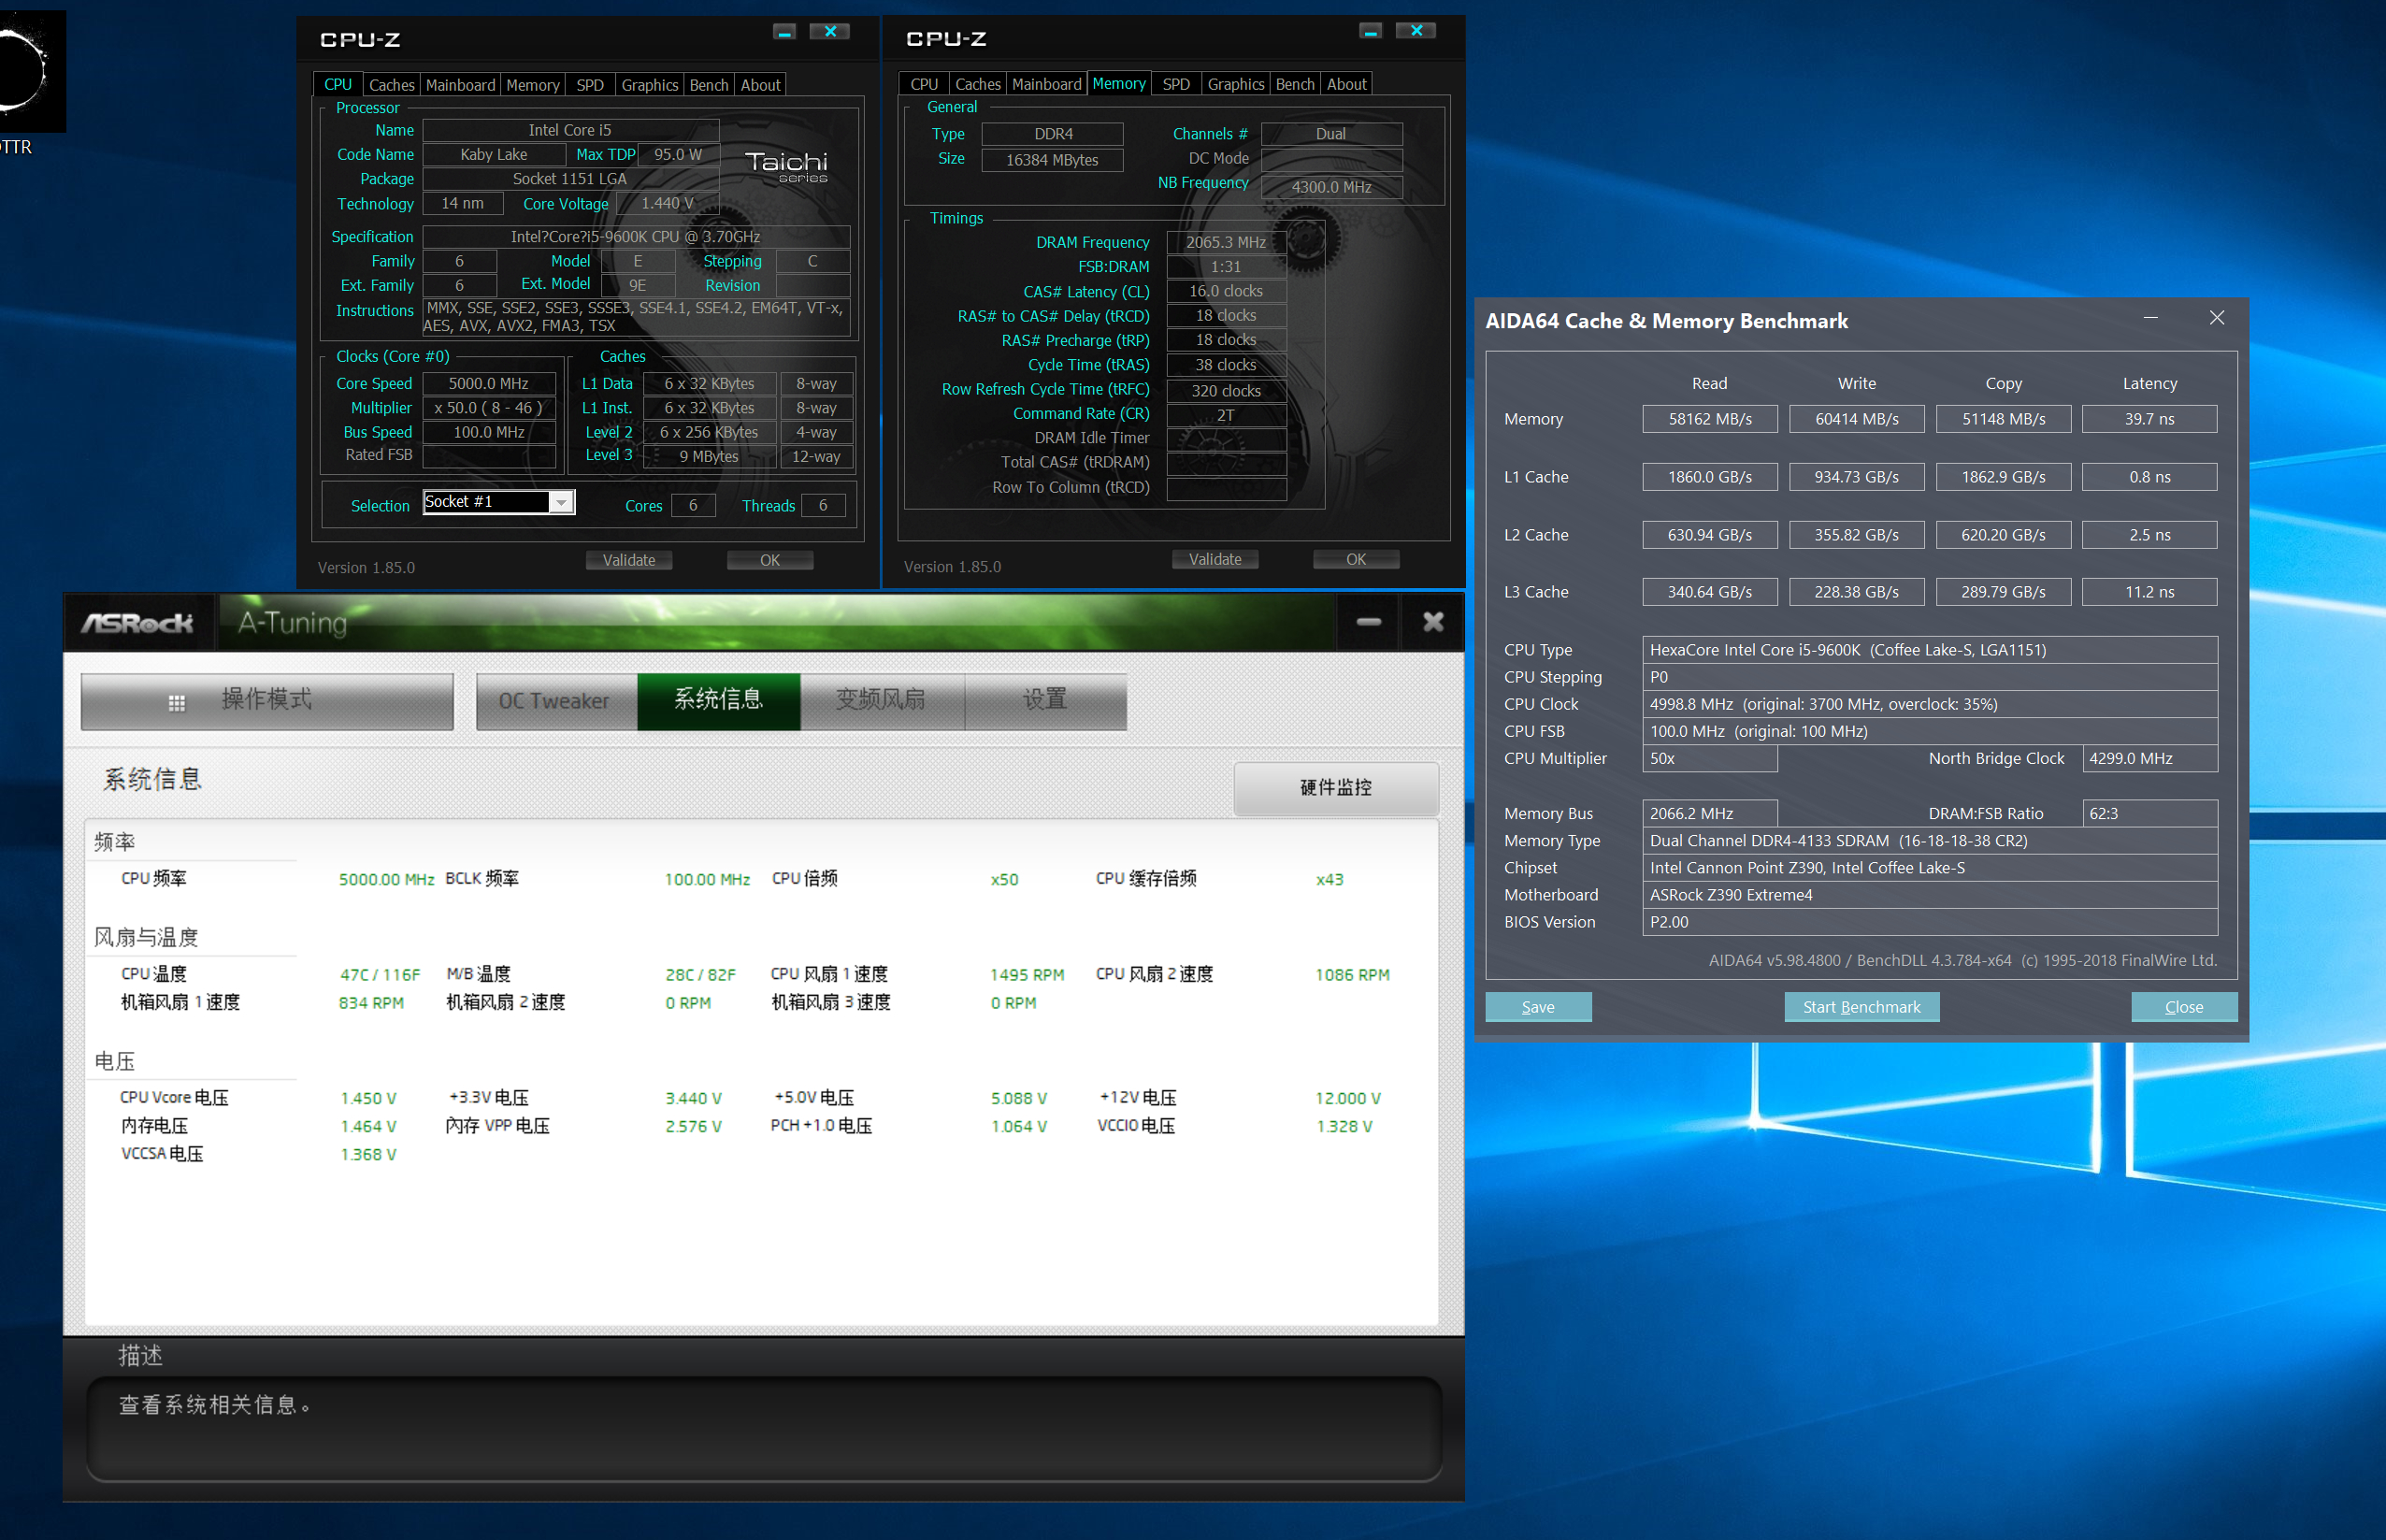Open Bench tab in right CPU-Z window
The height and width of the screenshot is (1540, 2386).
1295,84
